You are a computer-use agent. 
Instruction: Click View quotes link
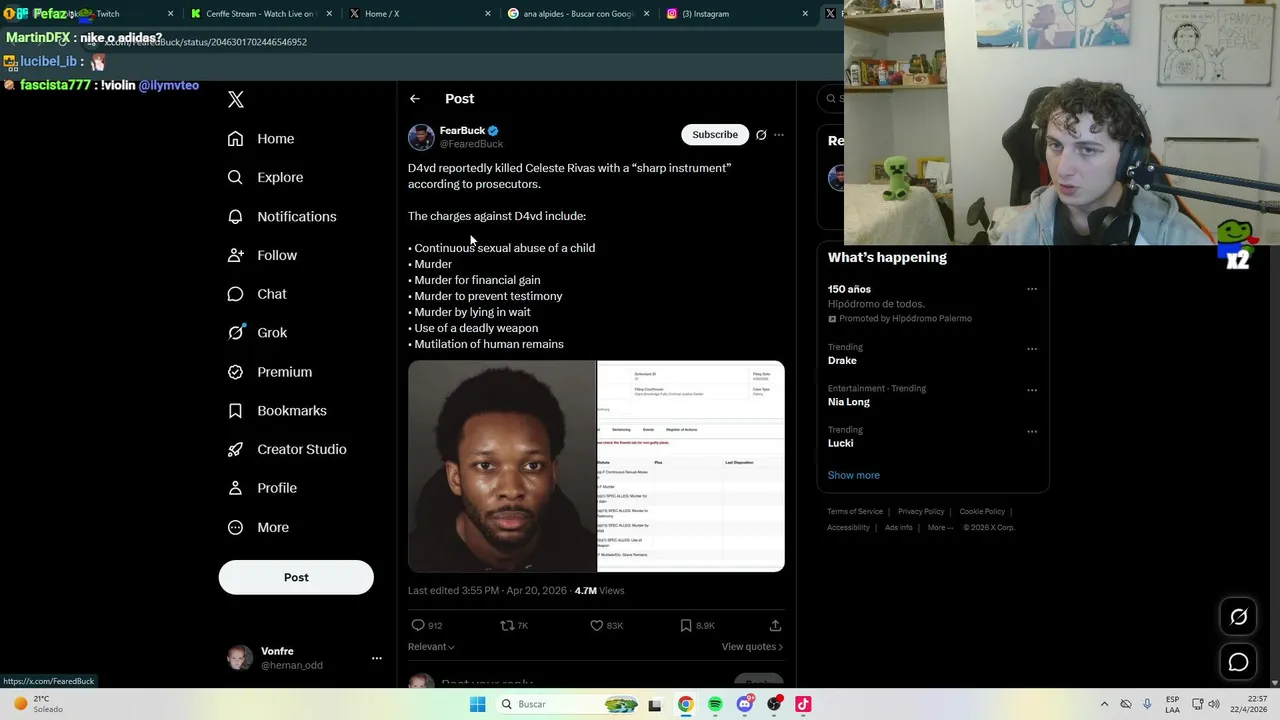click(752, 647)
